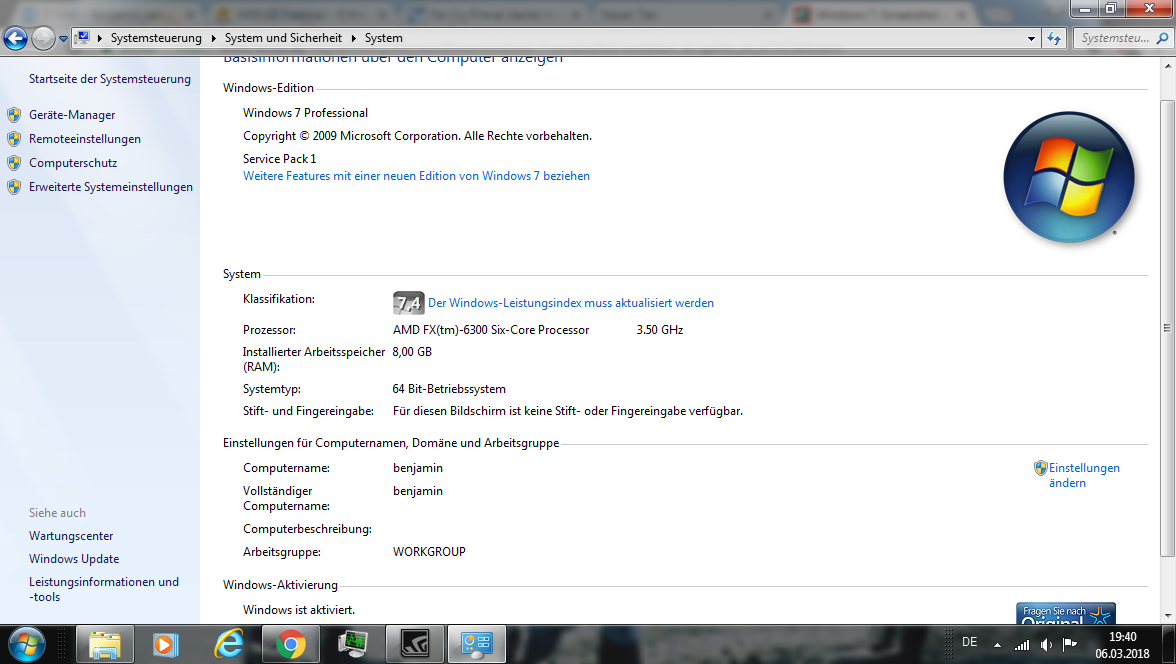Click shield icon next to Erweiterte Systemeinstellungen

pyautogui.click(x=14, y=187)
